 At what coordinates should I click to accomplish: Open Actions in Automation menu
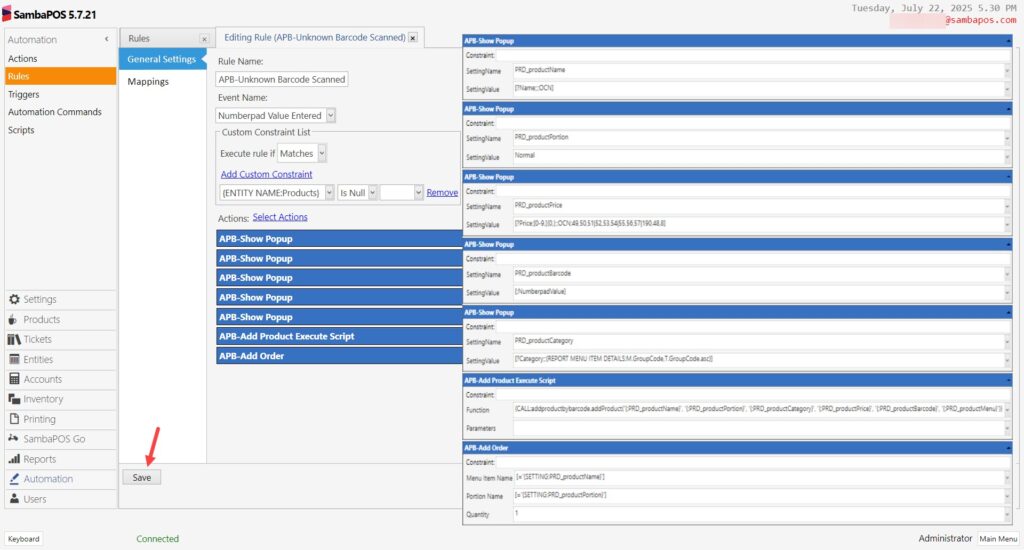pos(23,59)
